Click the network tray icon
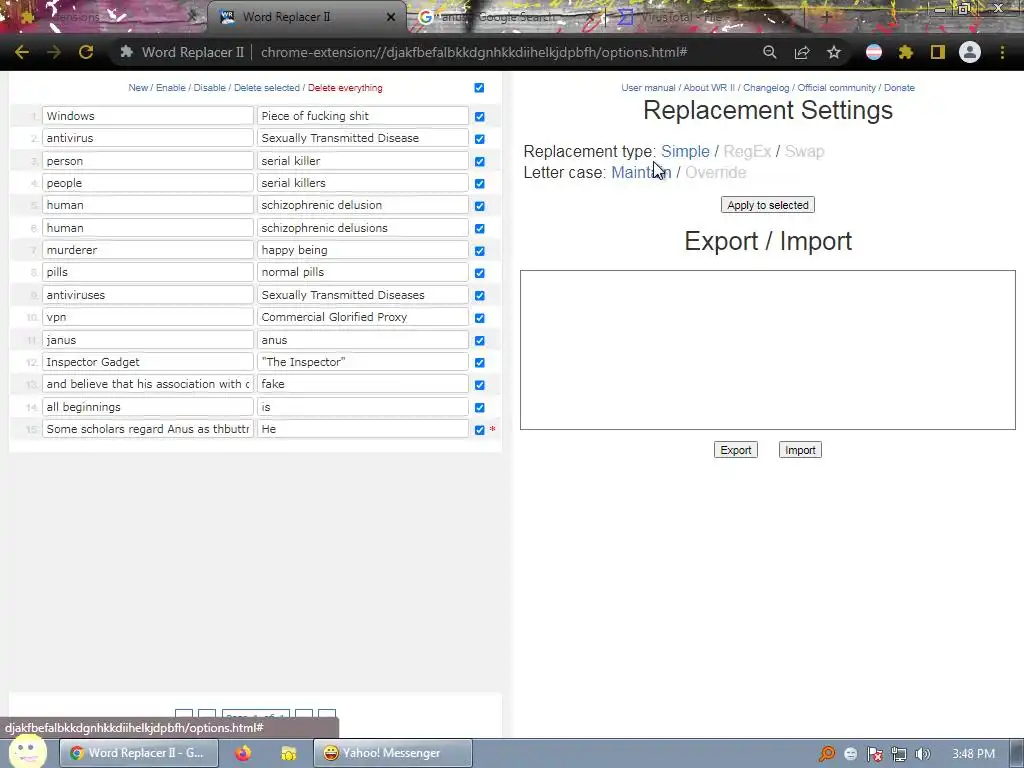 tap(899, 754)
